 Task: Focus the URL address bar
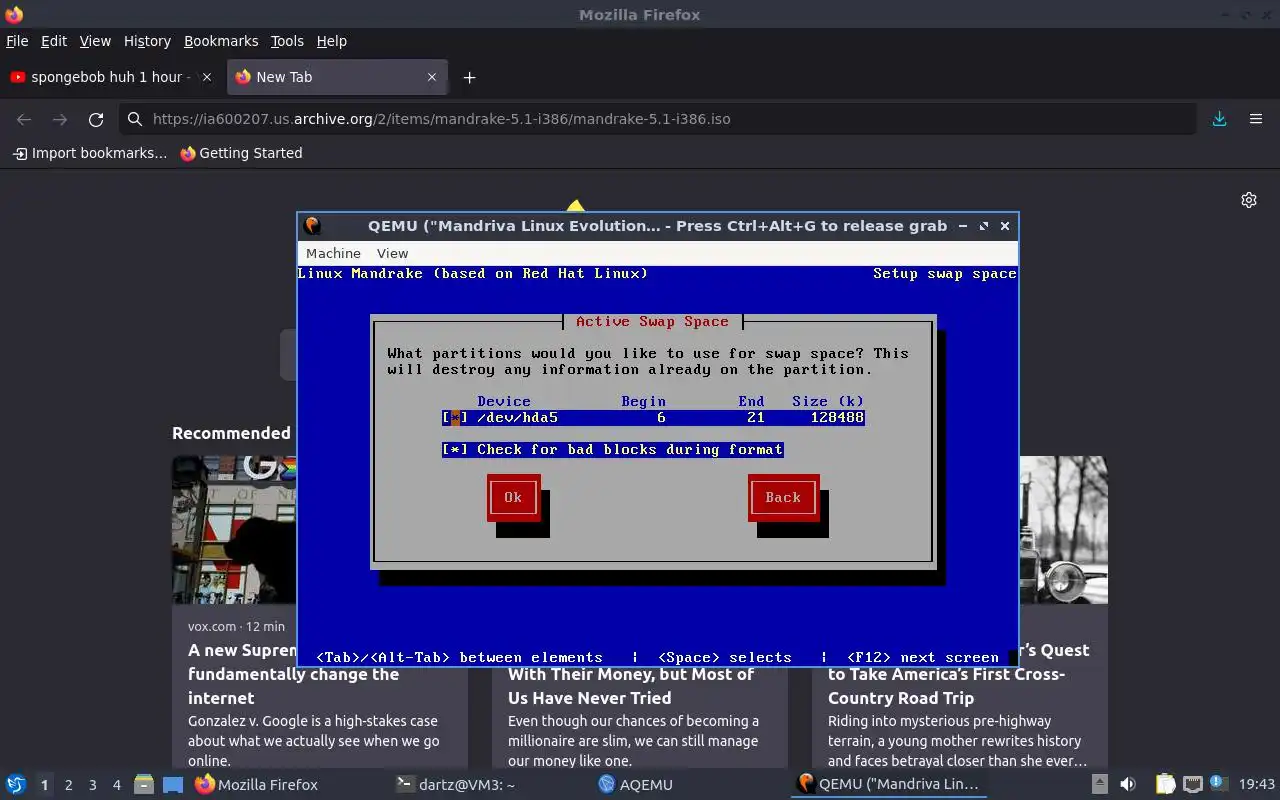click(x=658, y=119)
